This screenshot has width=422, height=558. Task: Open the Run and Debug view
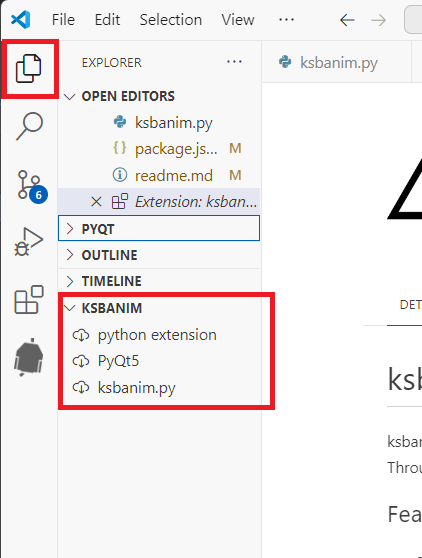(28, 242)
